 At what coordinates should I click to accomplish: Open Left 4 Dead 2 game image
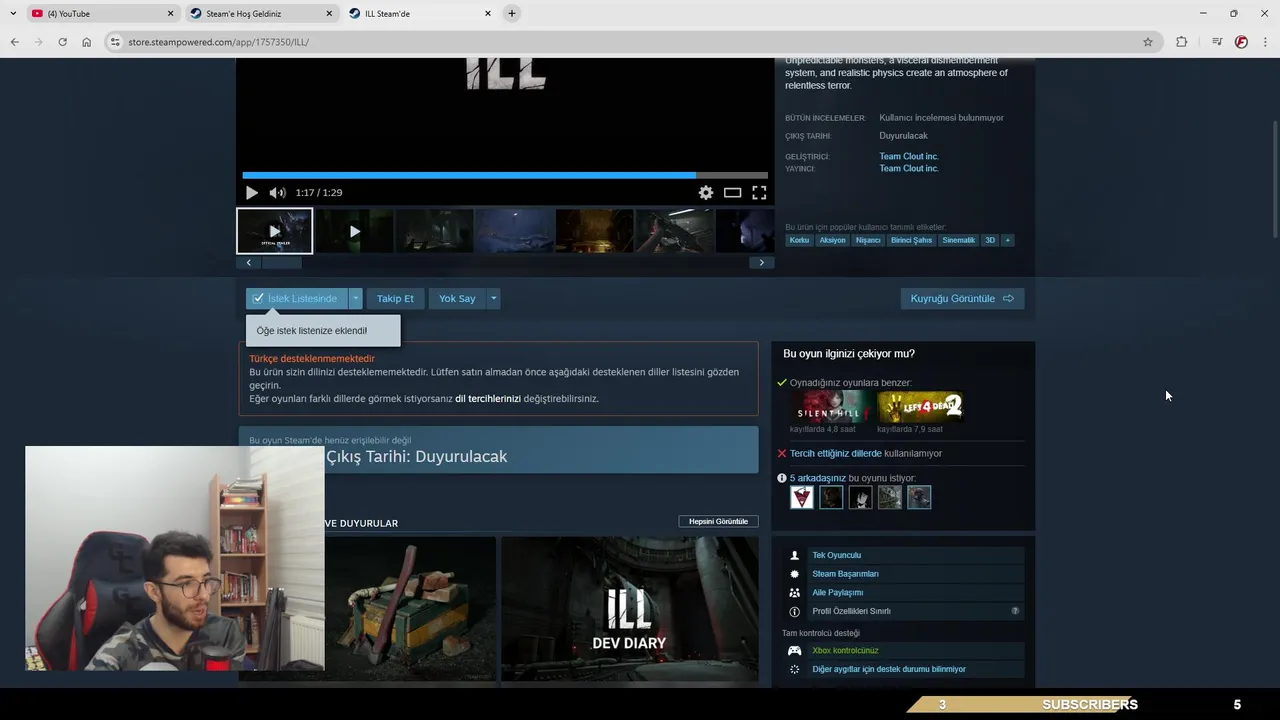point(920,407)
